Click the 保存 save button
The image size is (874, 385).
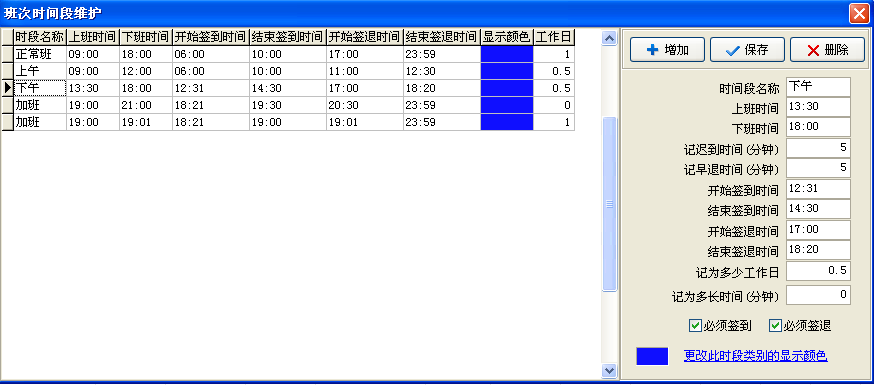[747, 50]
